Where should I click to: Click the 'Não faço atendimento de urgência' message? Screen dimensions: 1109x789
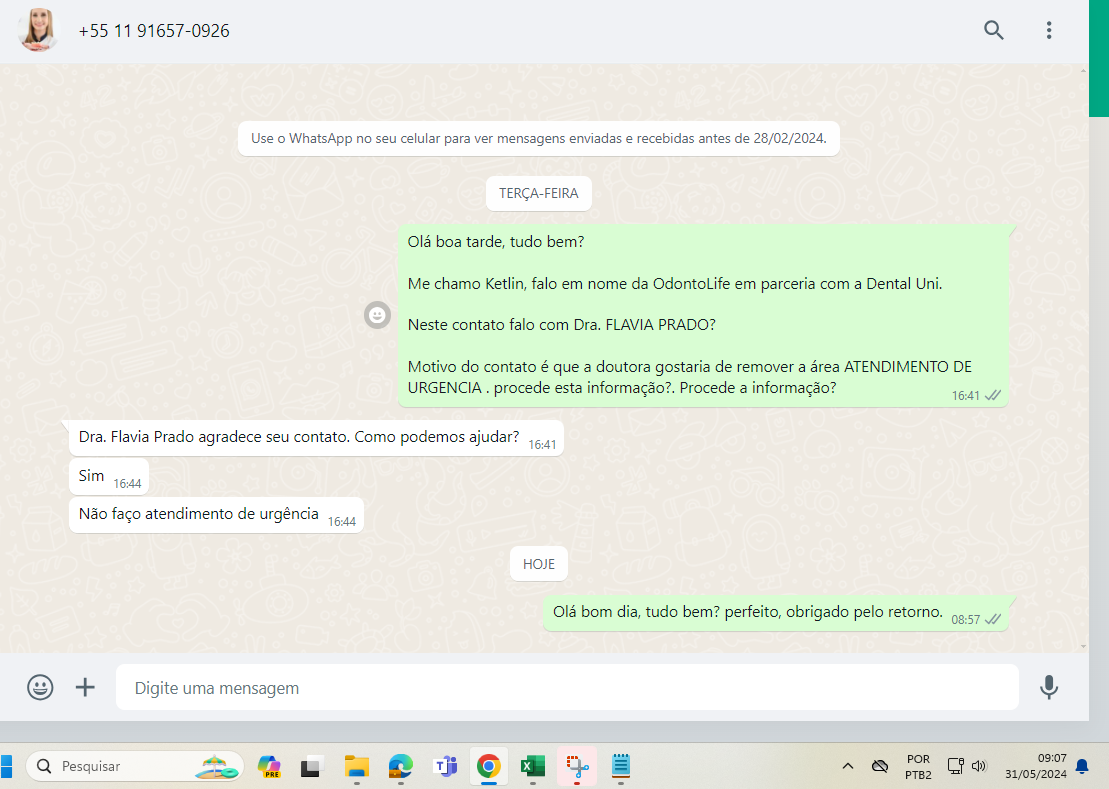216,515
